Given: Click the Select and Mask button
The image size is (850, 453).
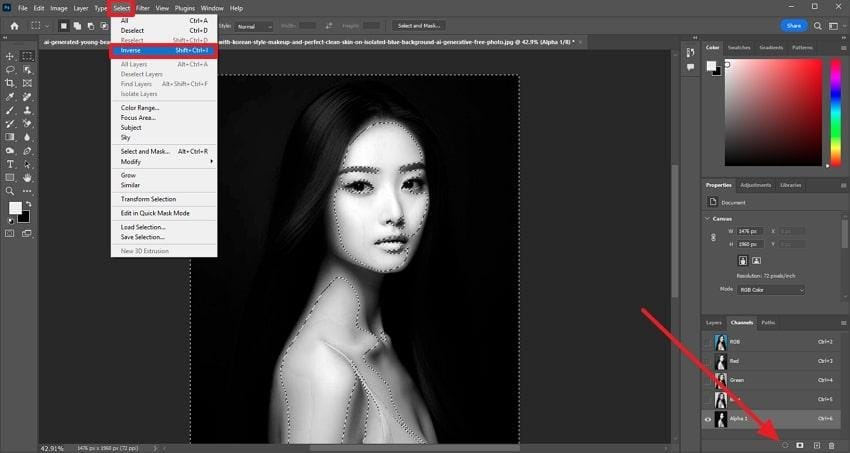Looking at the screenshot, I should (x=418, y=26).
